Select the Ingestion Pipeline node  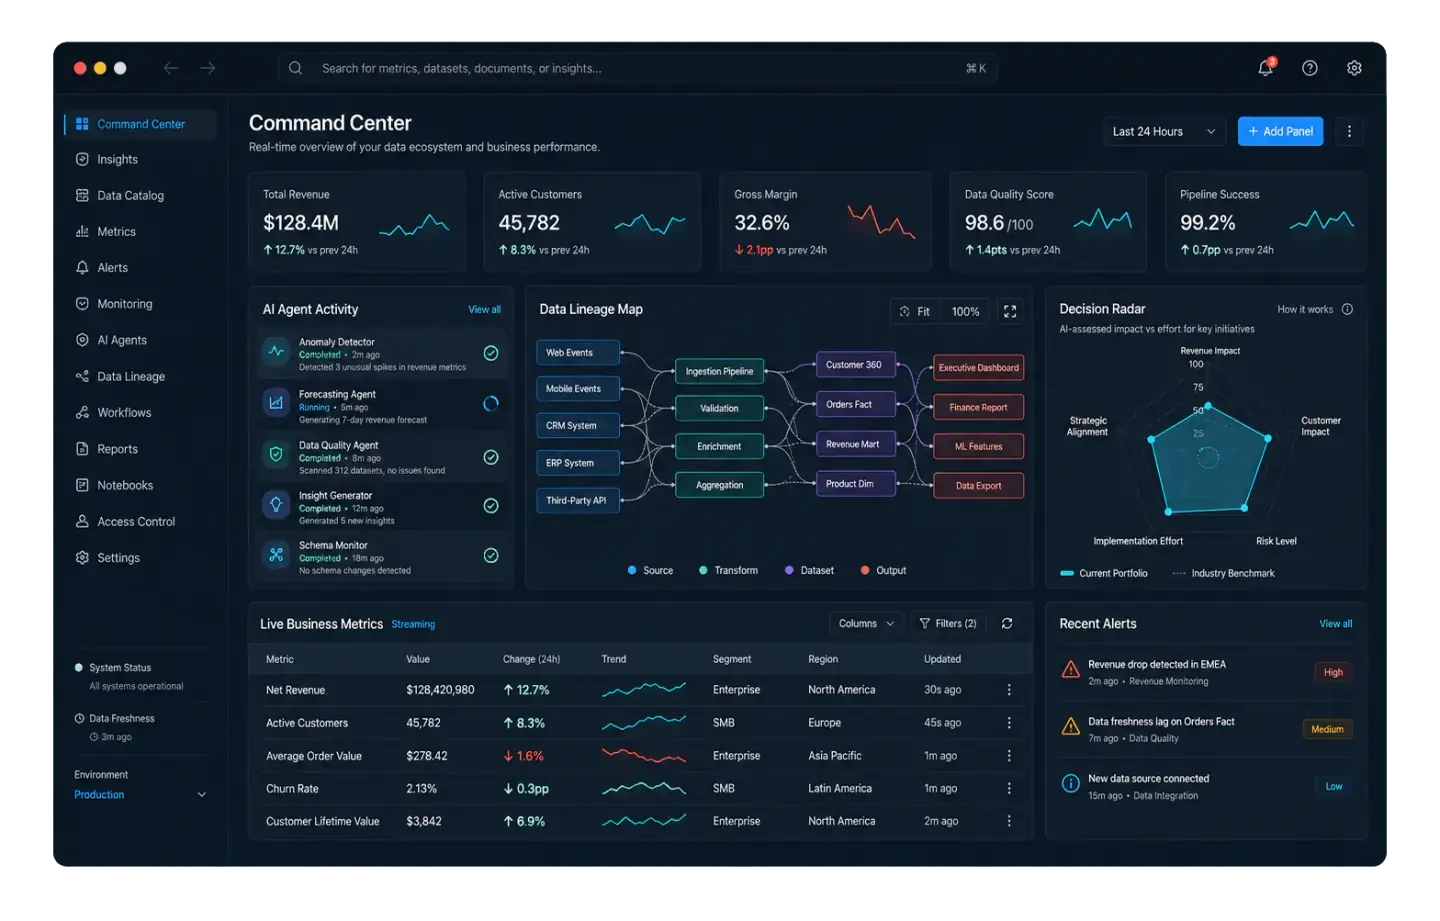tap(719, 372)
